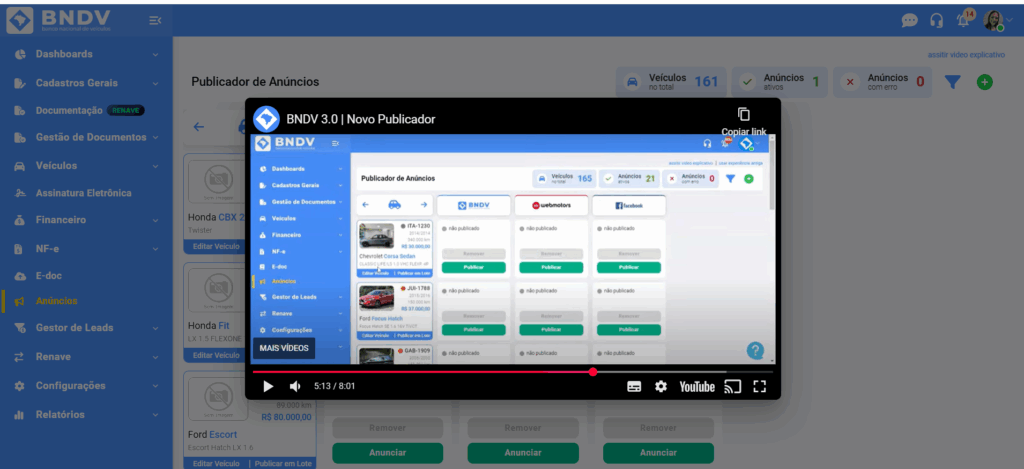
Task: Click the green add plus icon
Action: [x=985, y=82]
